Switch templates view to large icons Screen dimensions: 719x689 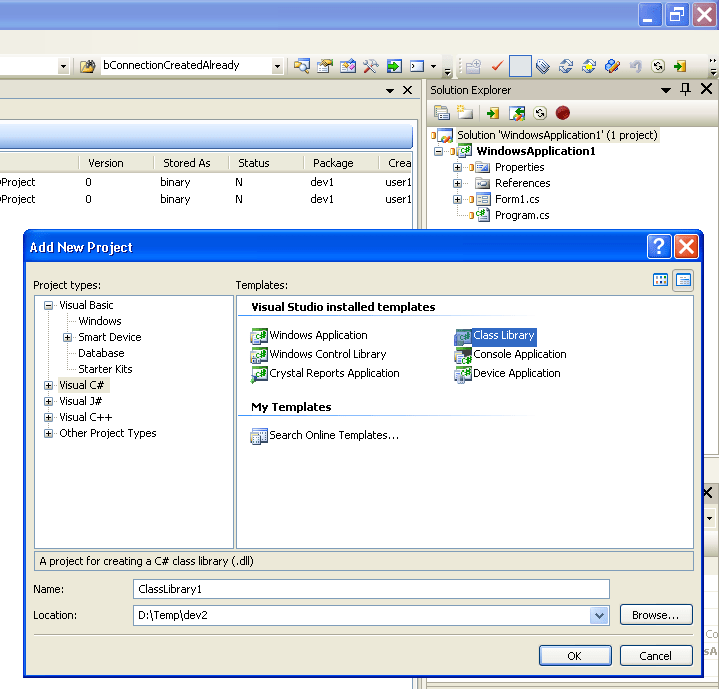(660, 280)
